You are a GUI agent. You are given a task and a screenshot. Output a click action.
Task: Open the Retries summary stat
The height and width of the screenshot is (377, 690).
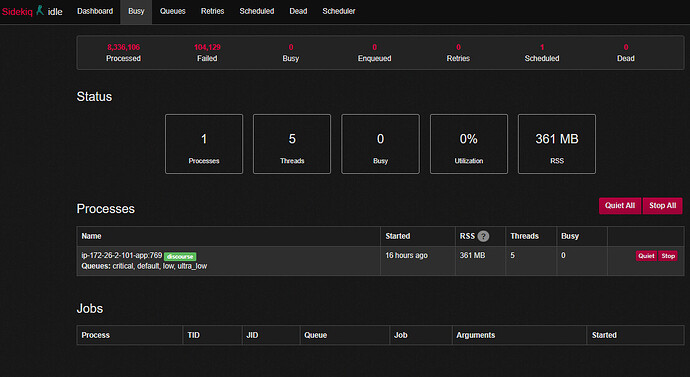458,52
